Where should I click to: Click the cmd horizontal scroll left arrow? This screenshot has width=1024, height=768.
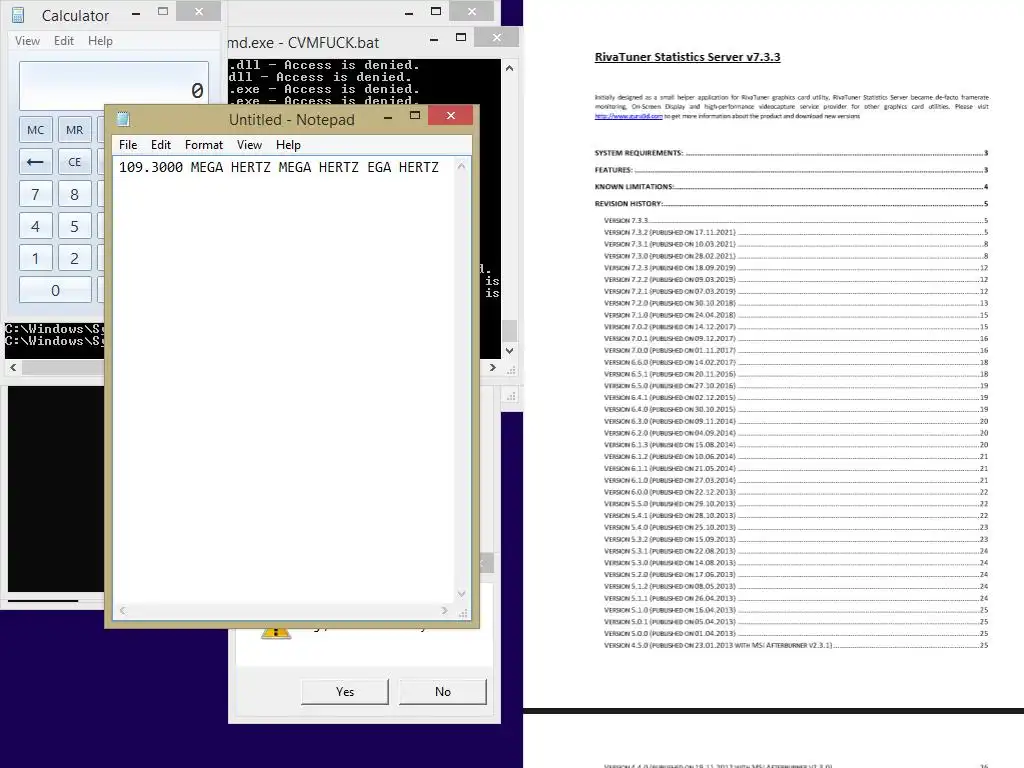pyautogui.click(x=13, y=368)
